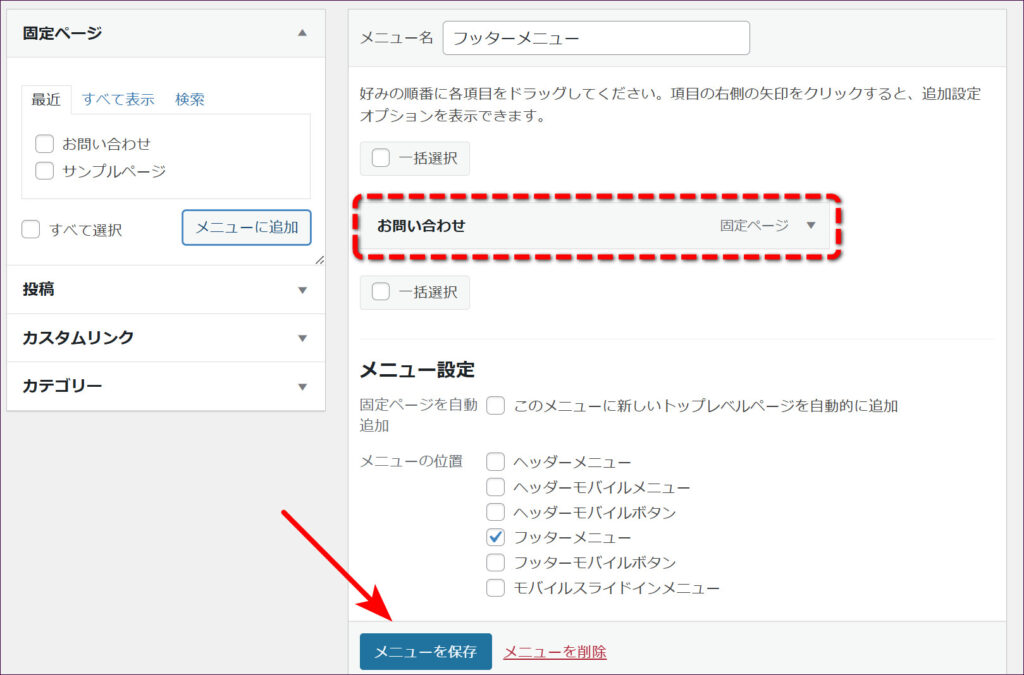Expand the カテゴリー section
This screenshot has width=1024, height=675.
pyautogui.click(x=302, y=386)
